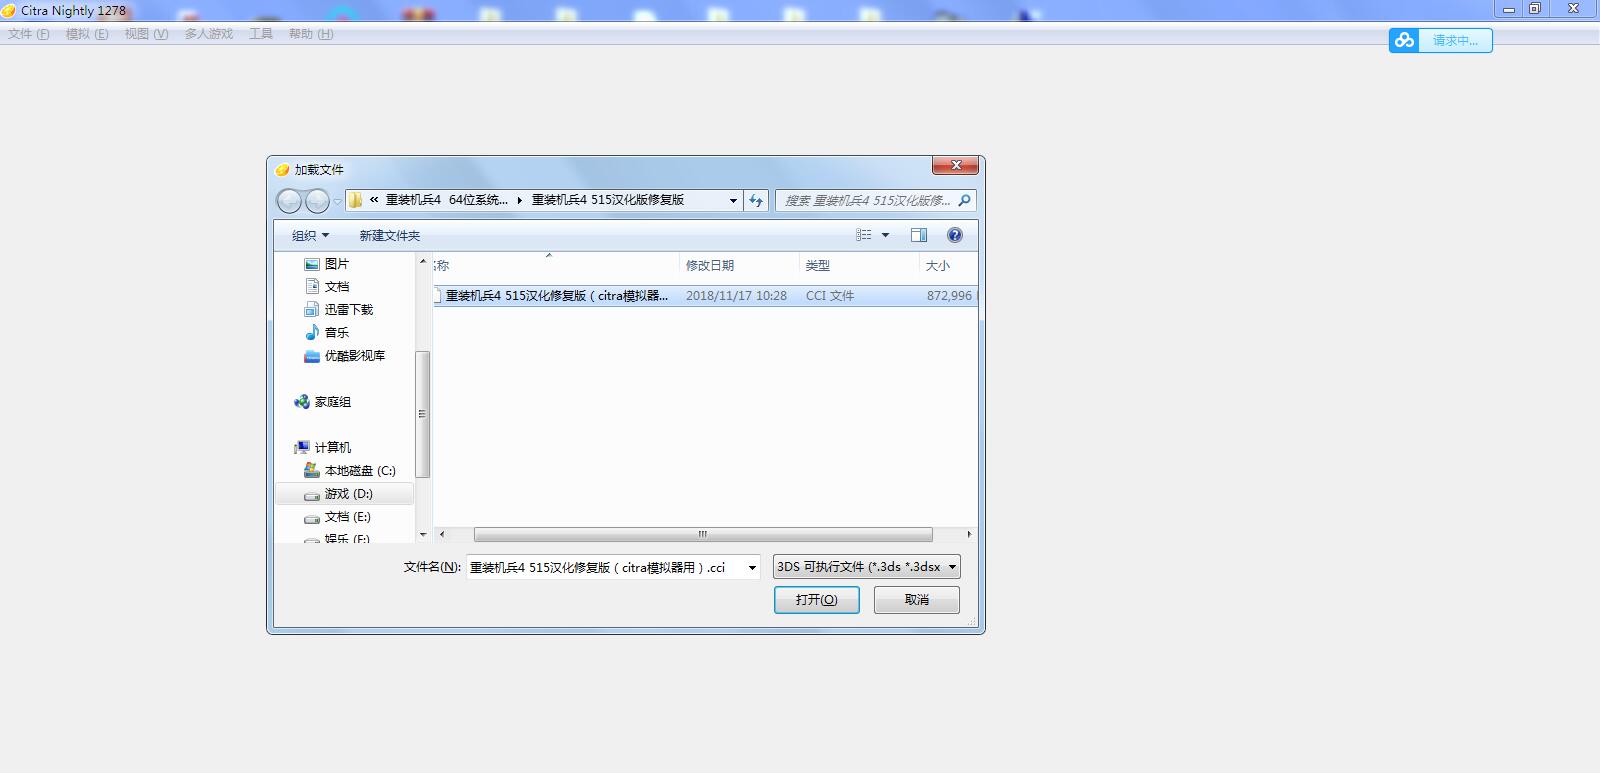The image size is (1600, 773).
Task: Click the CCI file's document icon
Action: coord(437,296)
